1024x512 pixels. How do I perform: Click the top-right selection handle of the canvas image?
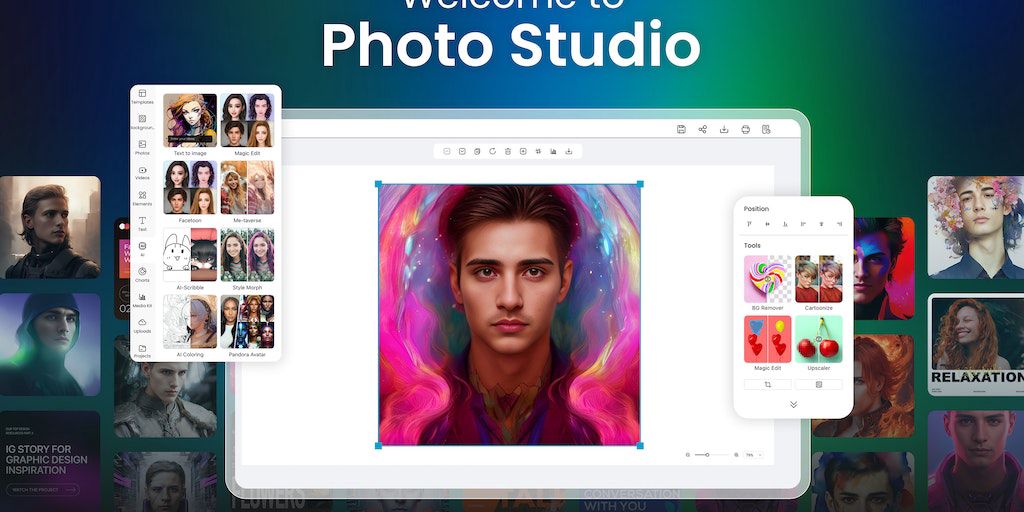(640, 184)
